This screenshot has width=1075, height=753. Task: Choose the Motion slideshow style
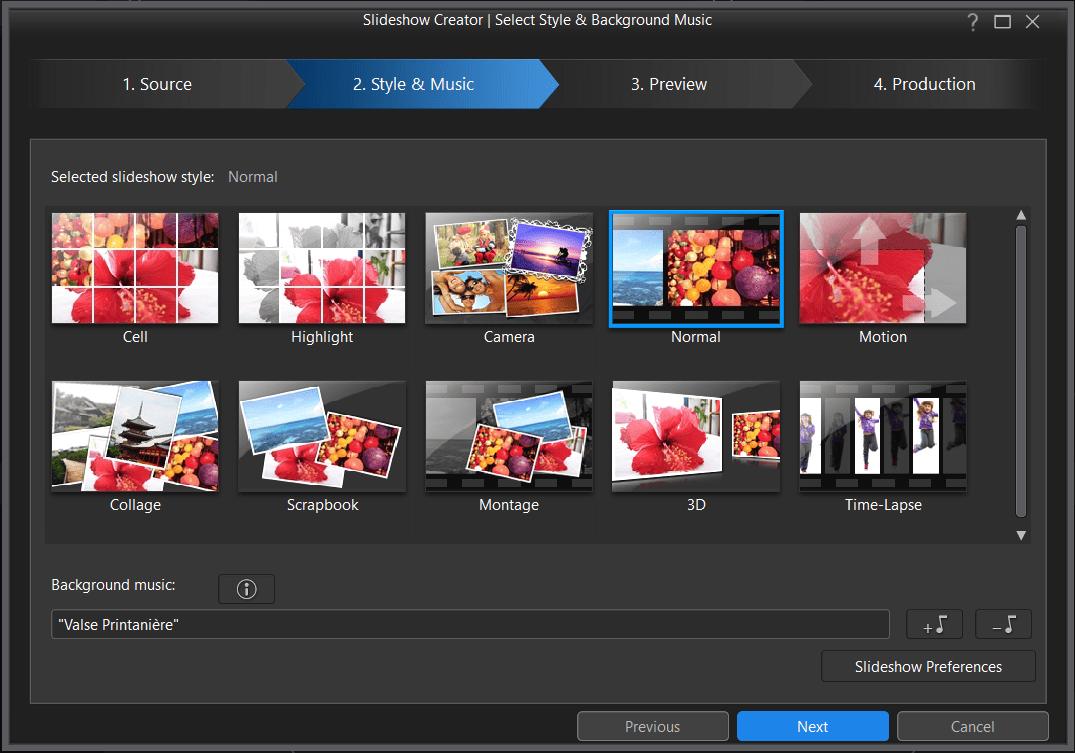pos(883,267)
